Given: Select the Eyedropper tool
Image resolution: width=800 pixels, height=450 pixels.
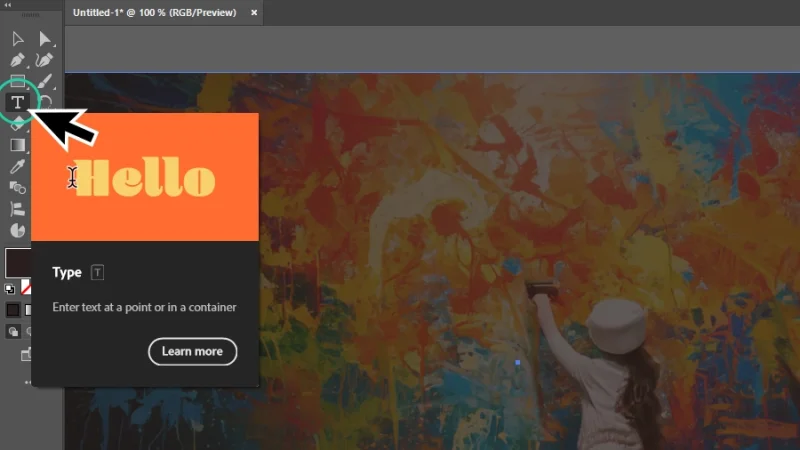Looking at the screenshot, I should (x=17, y=166).
